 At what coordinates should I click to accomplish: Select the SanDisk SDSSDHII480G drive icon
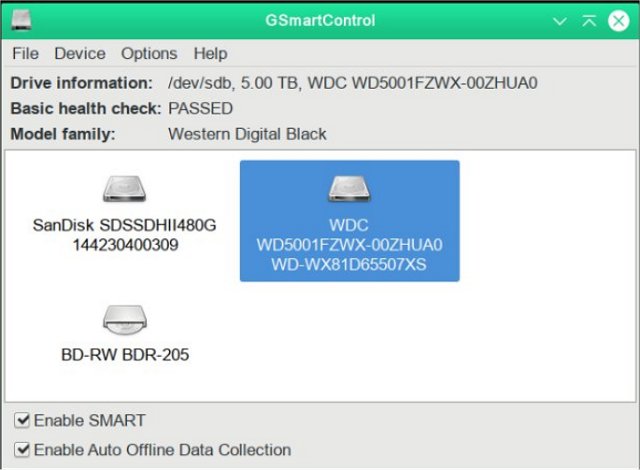124,189
